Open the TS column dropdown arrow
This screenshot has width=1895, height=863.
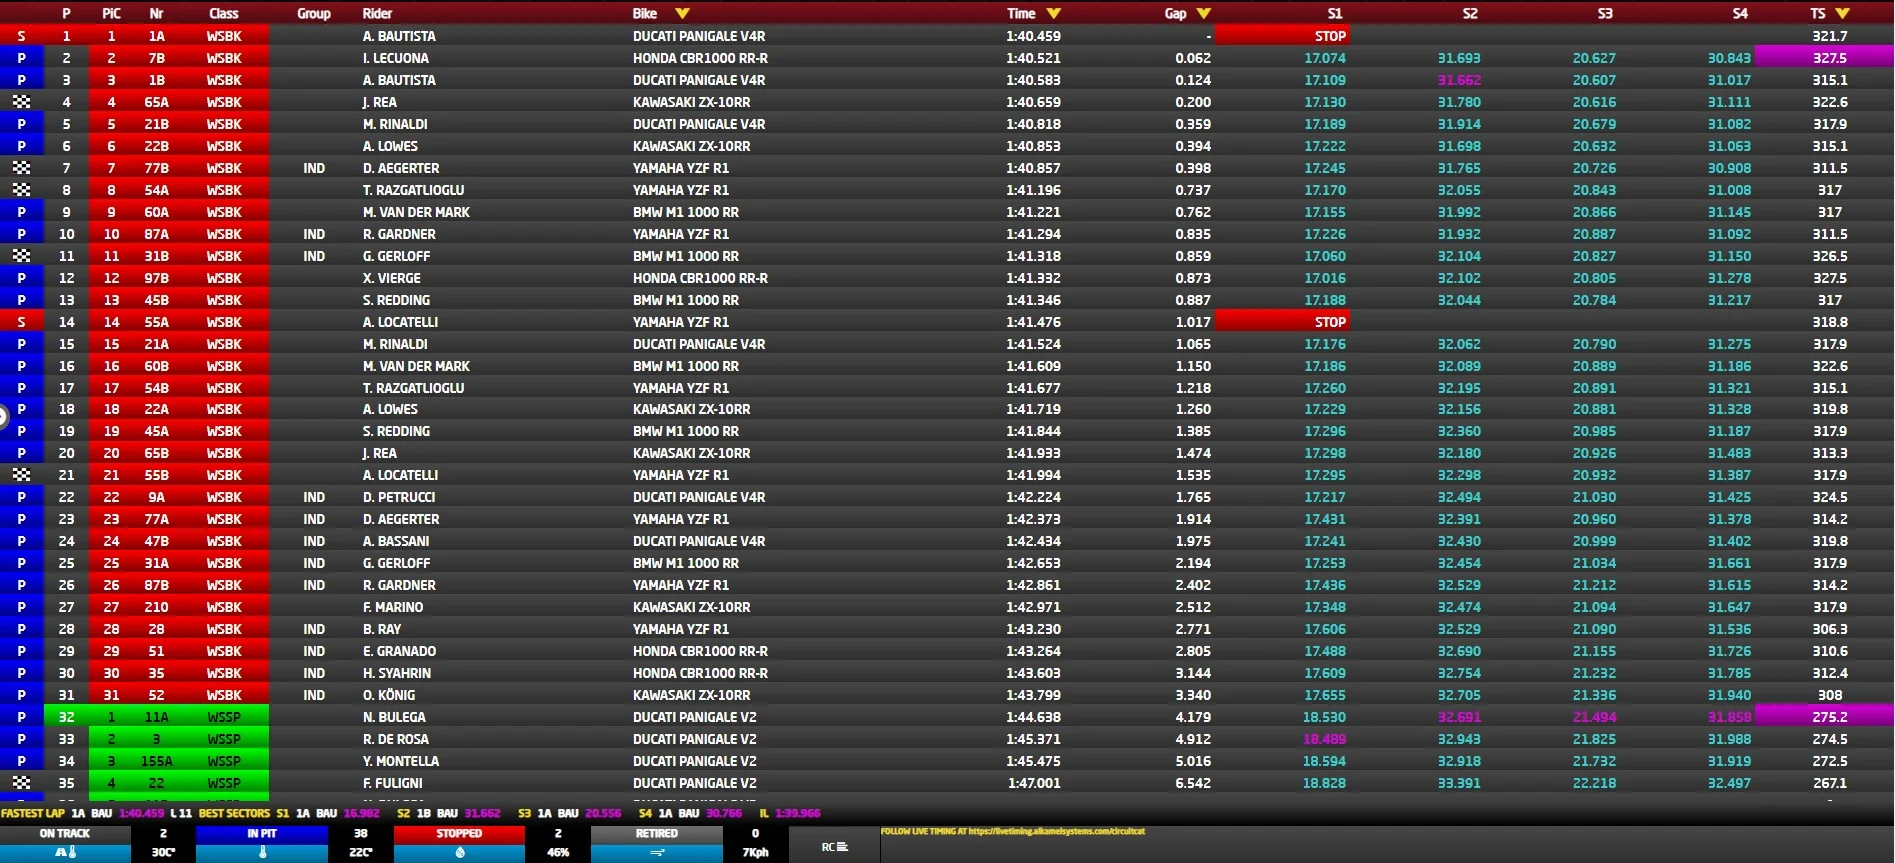[1842, 13]
